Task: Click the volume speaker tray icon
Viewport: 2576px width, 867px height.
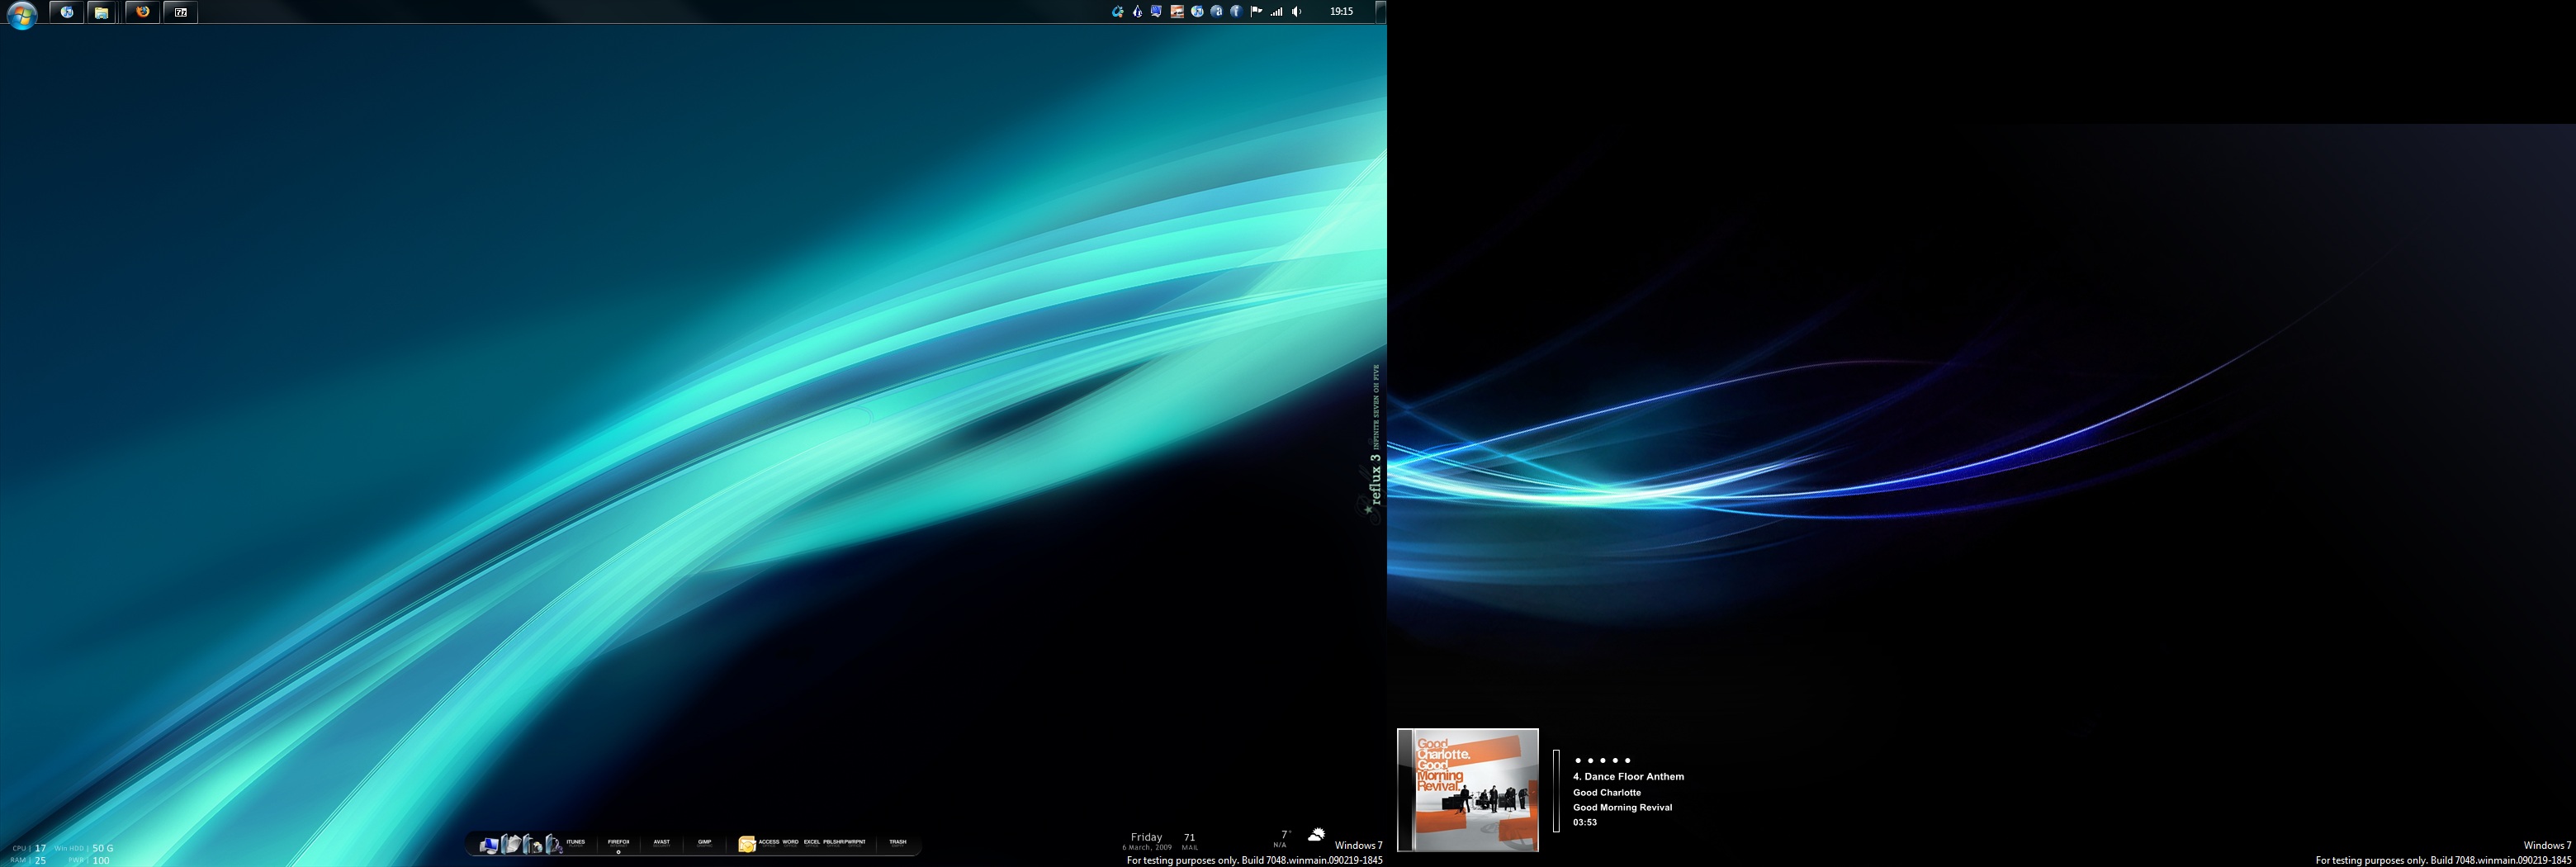Action: 1297,12
